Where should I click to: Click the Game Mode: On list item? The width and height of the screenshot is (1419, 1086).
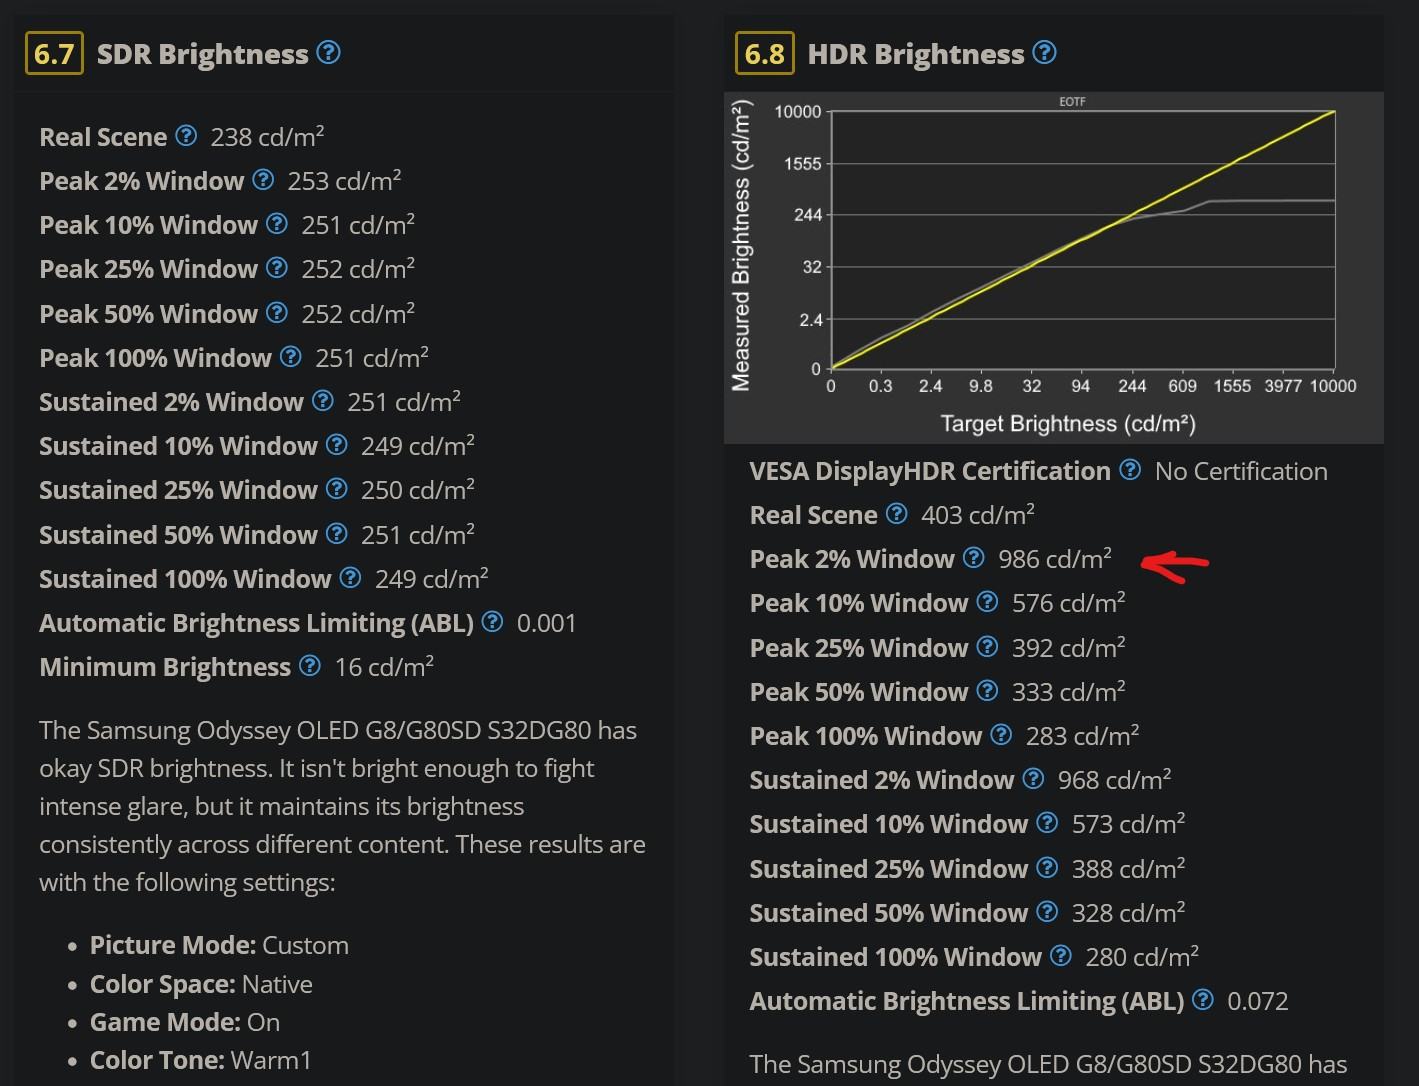[185, 1022]
